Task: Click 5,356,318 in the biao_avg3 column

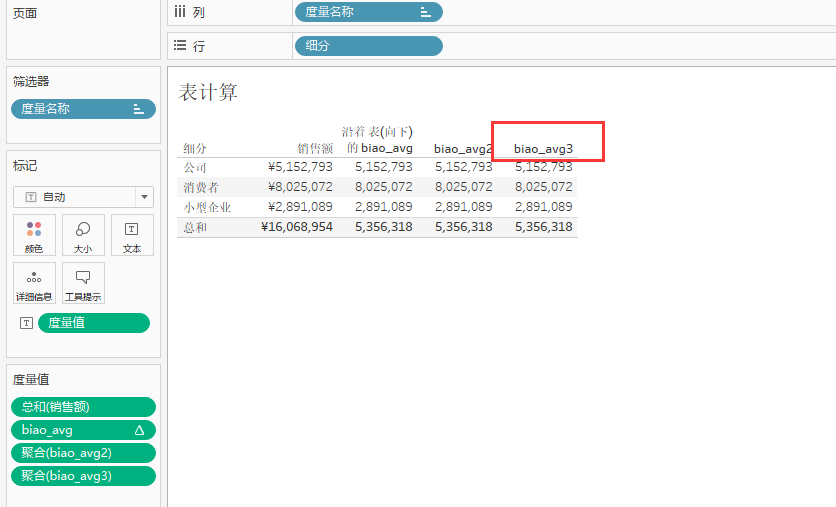Action: point(543,227)
